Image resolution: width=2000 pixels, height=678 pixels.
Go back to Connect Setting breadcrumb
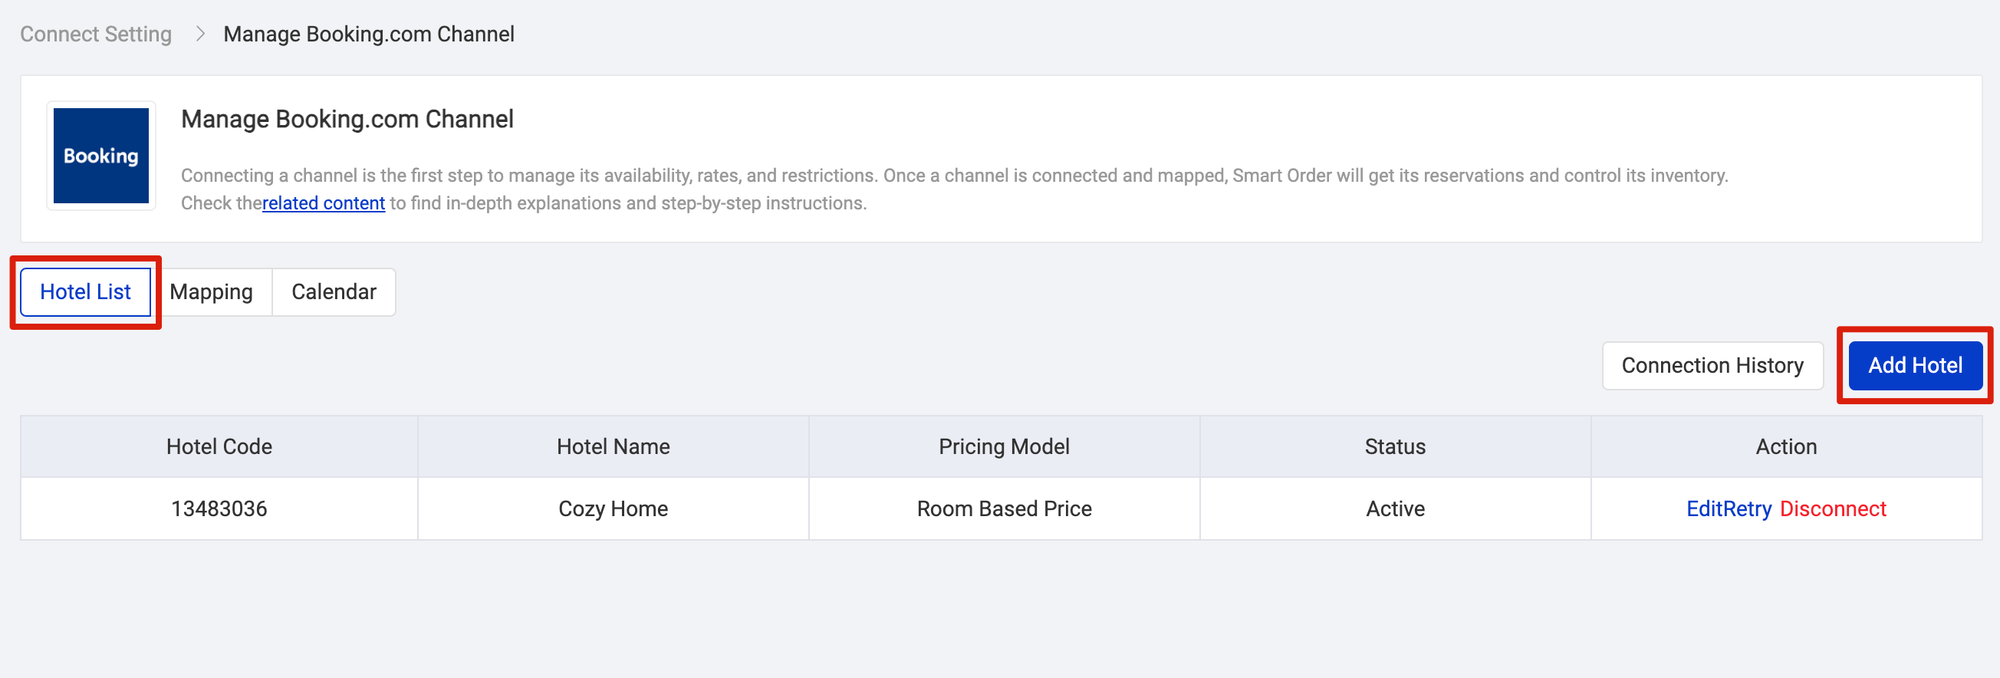click(x=96, y=34)
